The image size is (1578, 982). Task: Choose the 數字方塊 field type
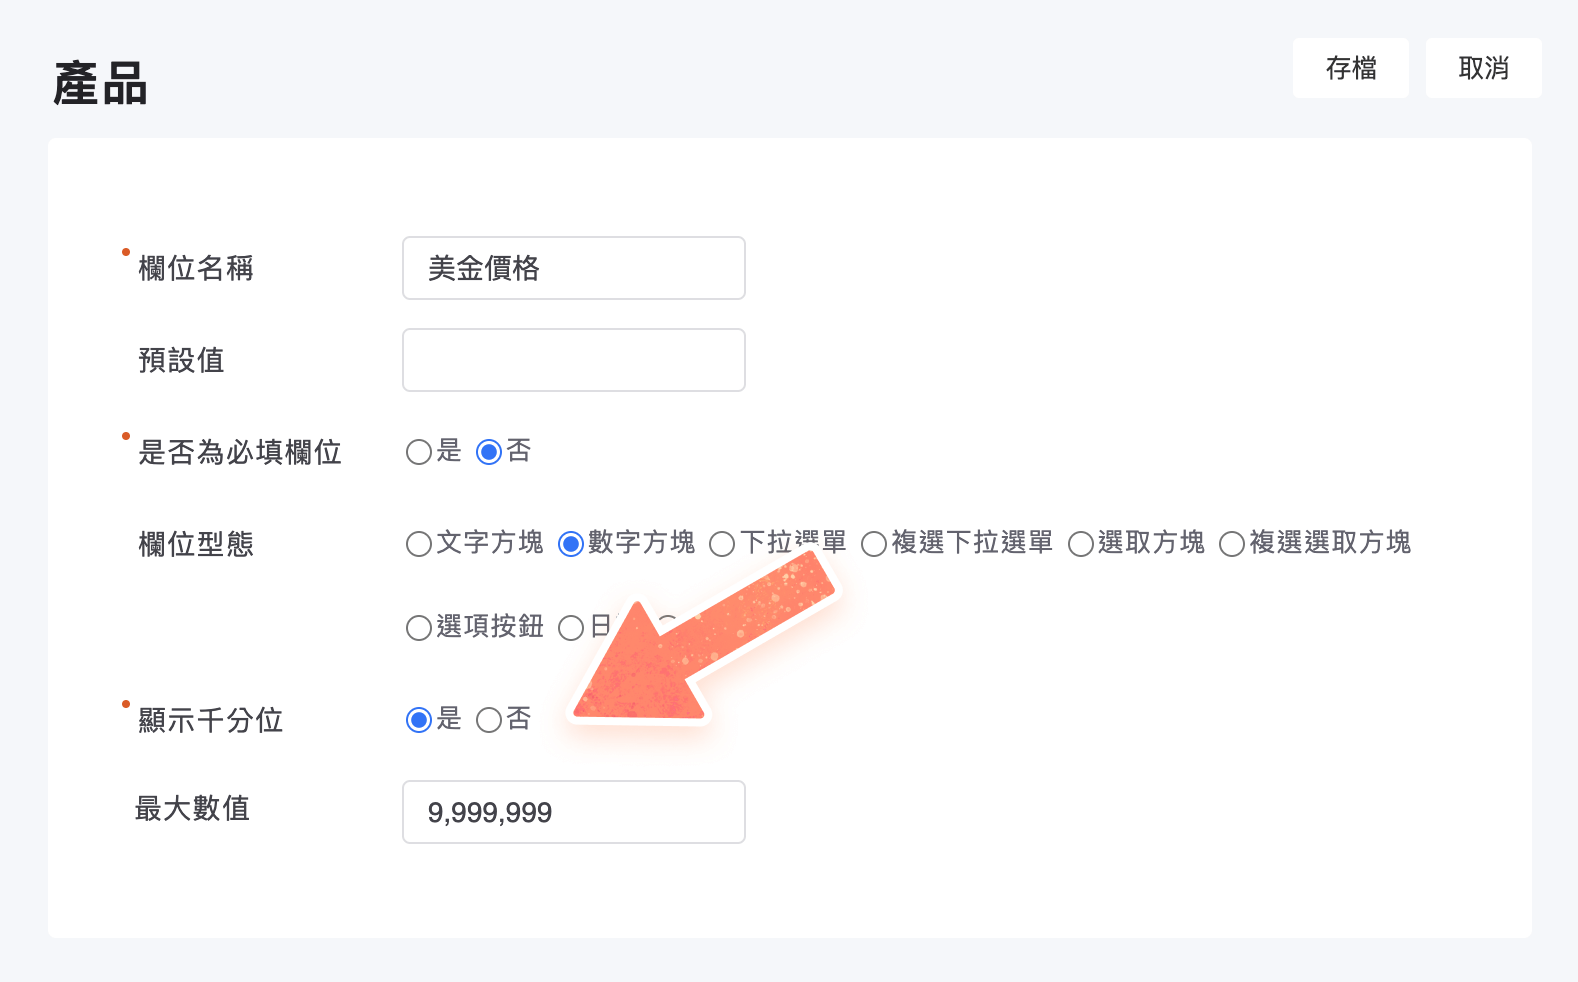click(x=571, y=544)
